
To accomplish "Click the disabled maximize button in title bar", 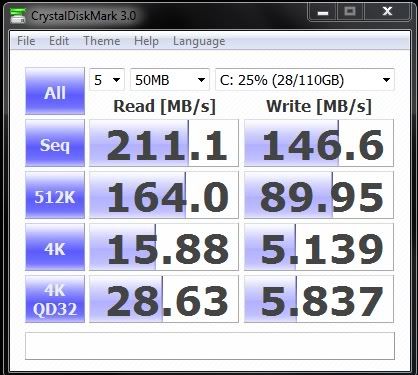I will click(350, 12).
